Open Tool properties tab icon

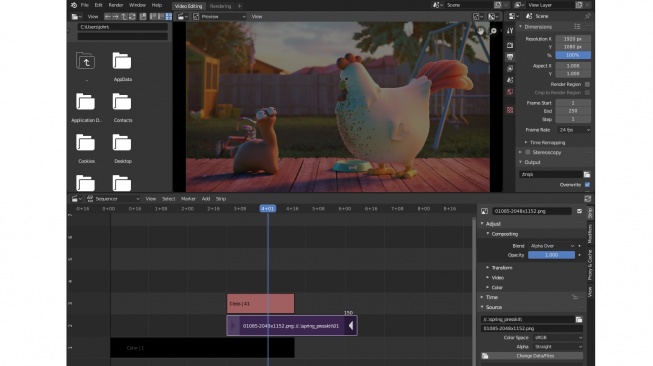click(x=510, y=31)
